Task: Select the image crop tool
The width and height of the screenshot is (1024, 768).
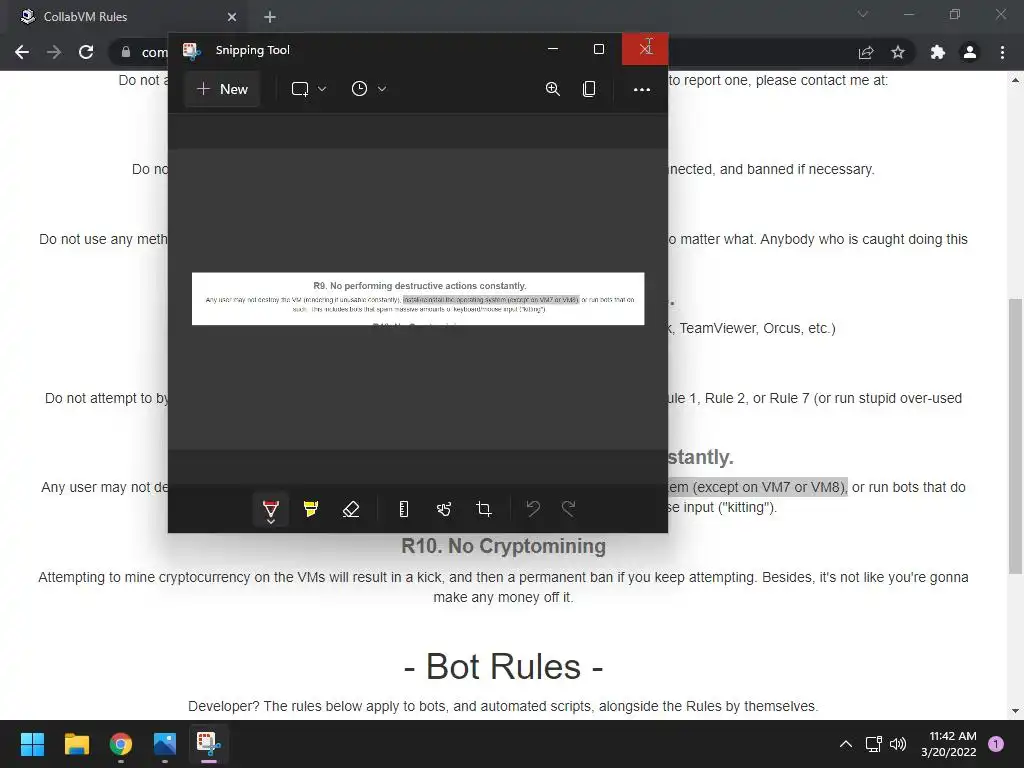Action: point(484,509)
